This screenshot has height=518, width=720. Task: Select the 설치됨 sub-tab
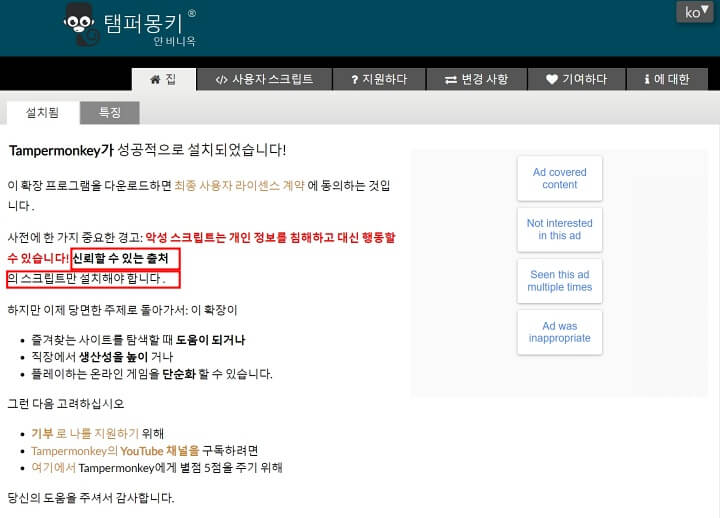coord(42,113)
